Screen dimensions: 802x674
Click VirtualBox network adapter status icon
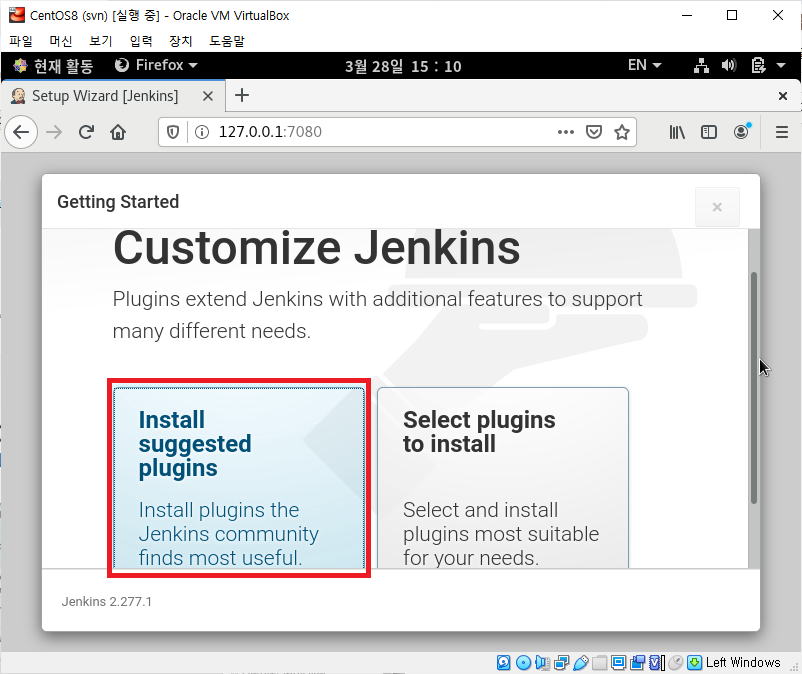561,663
